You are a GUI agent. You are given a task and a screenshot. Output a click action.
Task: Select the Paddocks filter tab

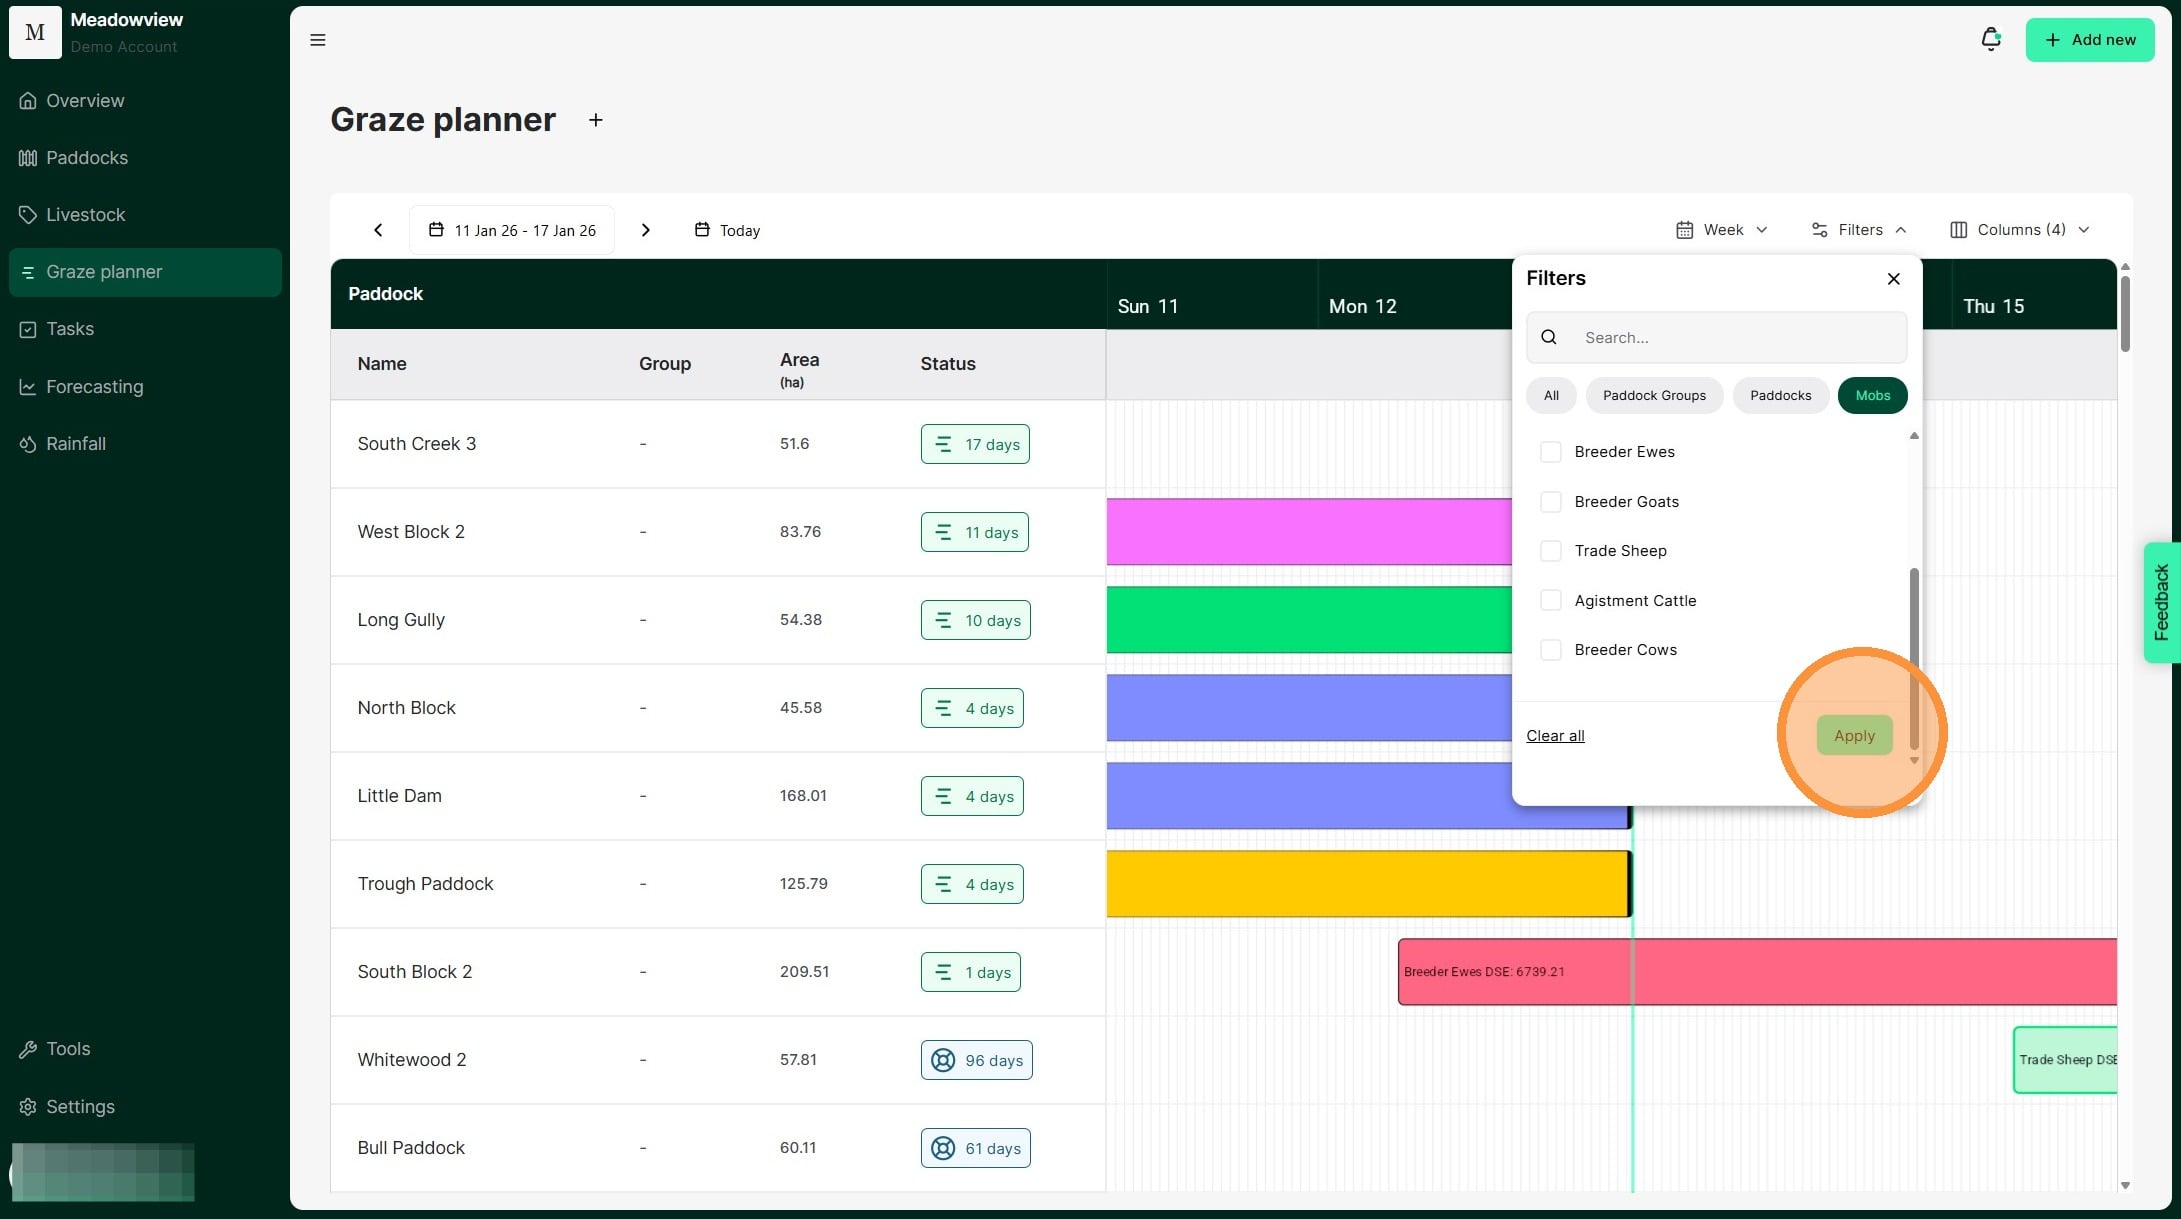tap(1780, 395)
